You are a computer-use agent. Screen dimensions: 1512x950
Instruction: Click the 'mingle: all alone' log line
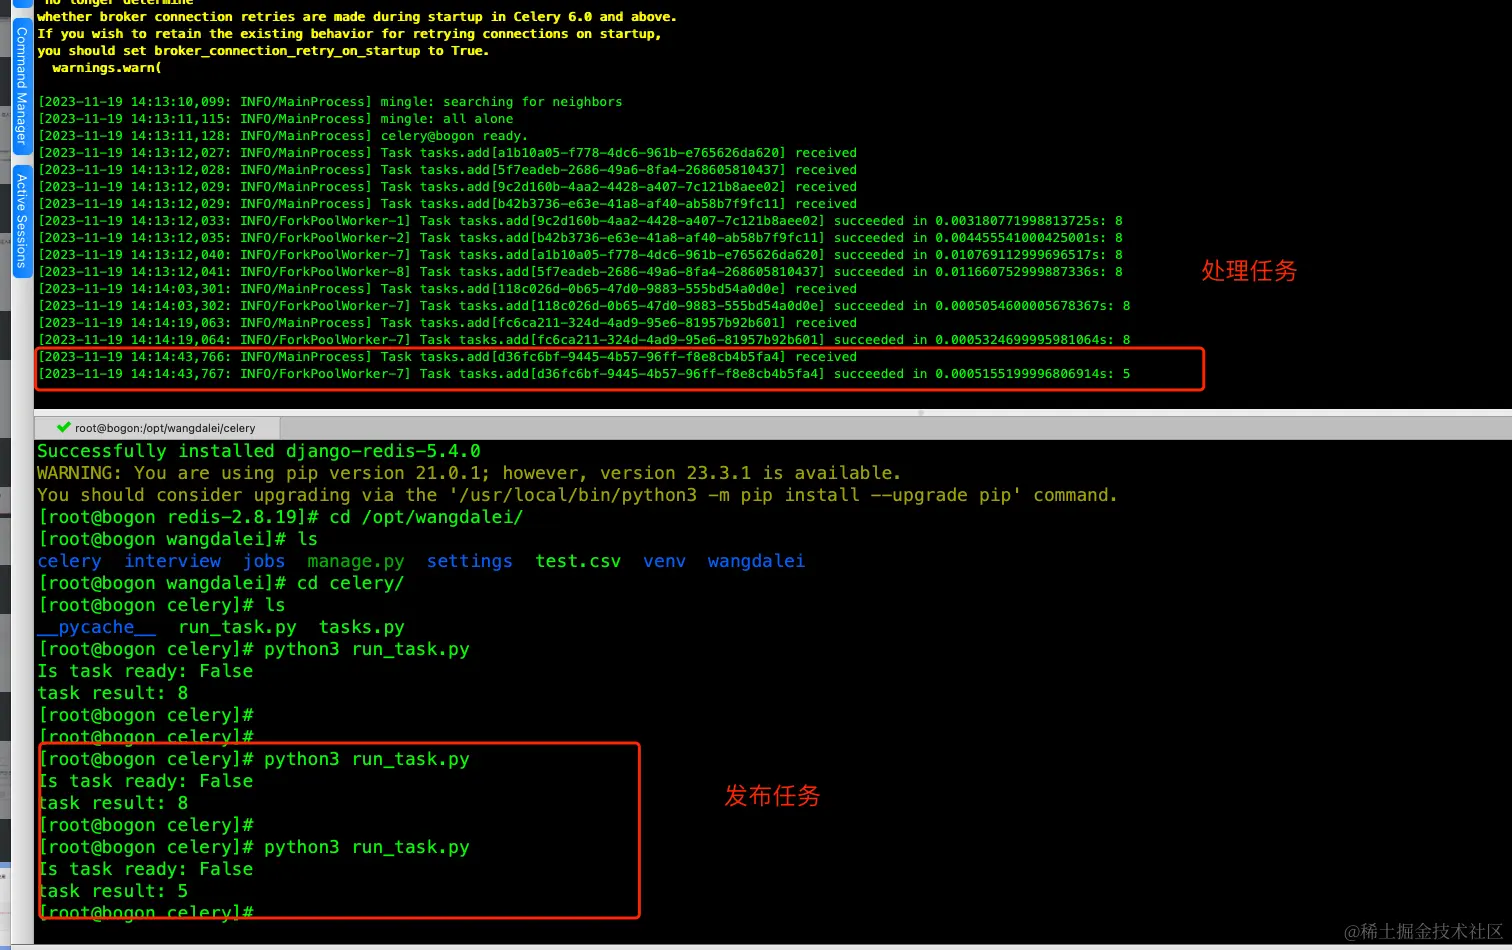(276, 119)
